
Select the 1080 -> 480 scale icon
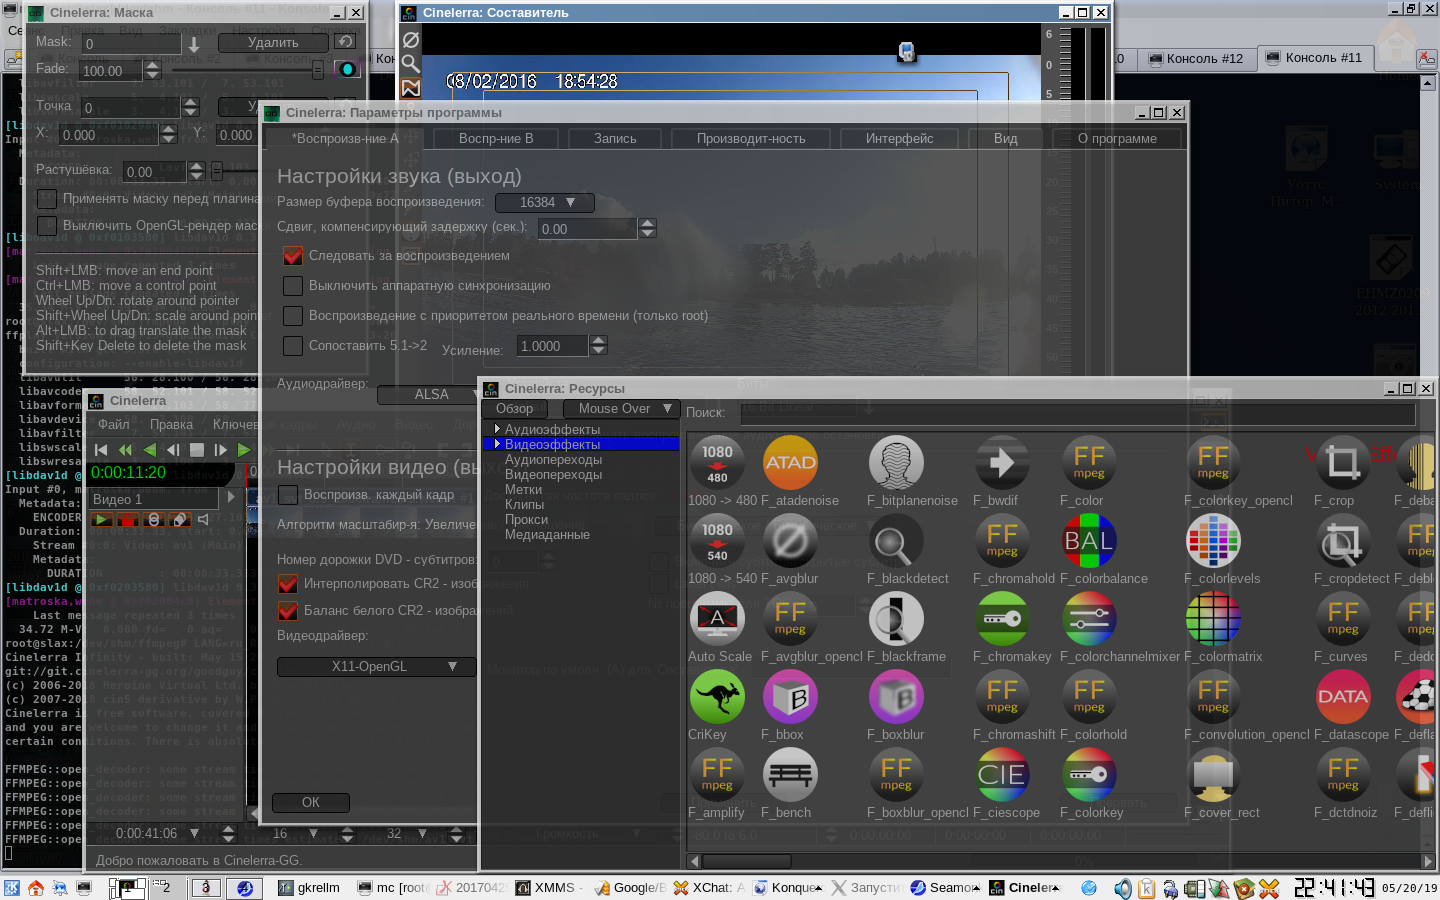pos(717,463)
